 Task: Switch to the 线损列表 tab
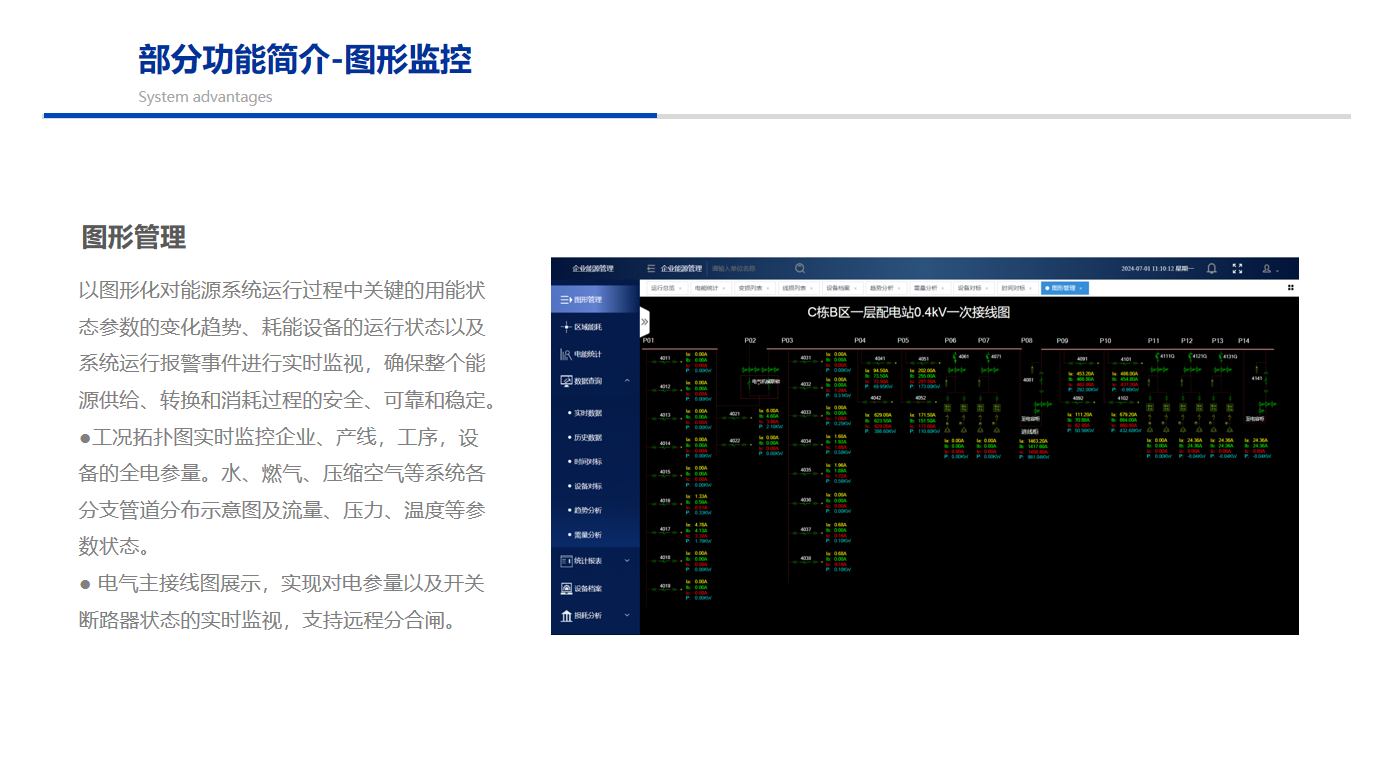point(794,288)
